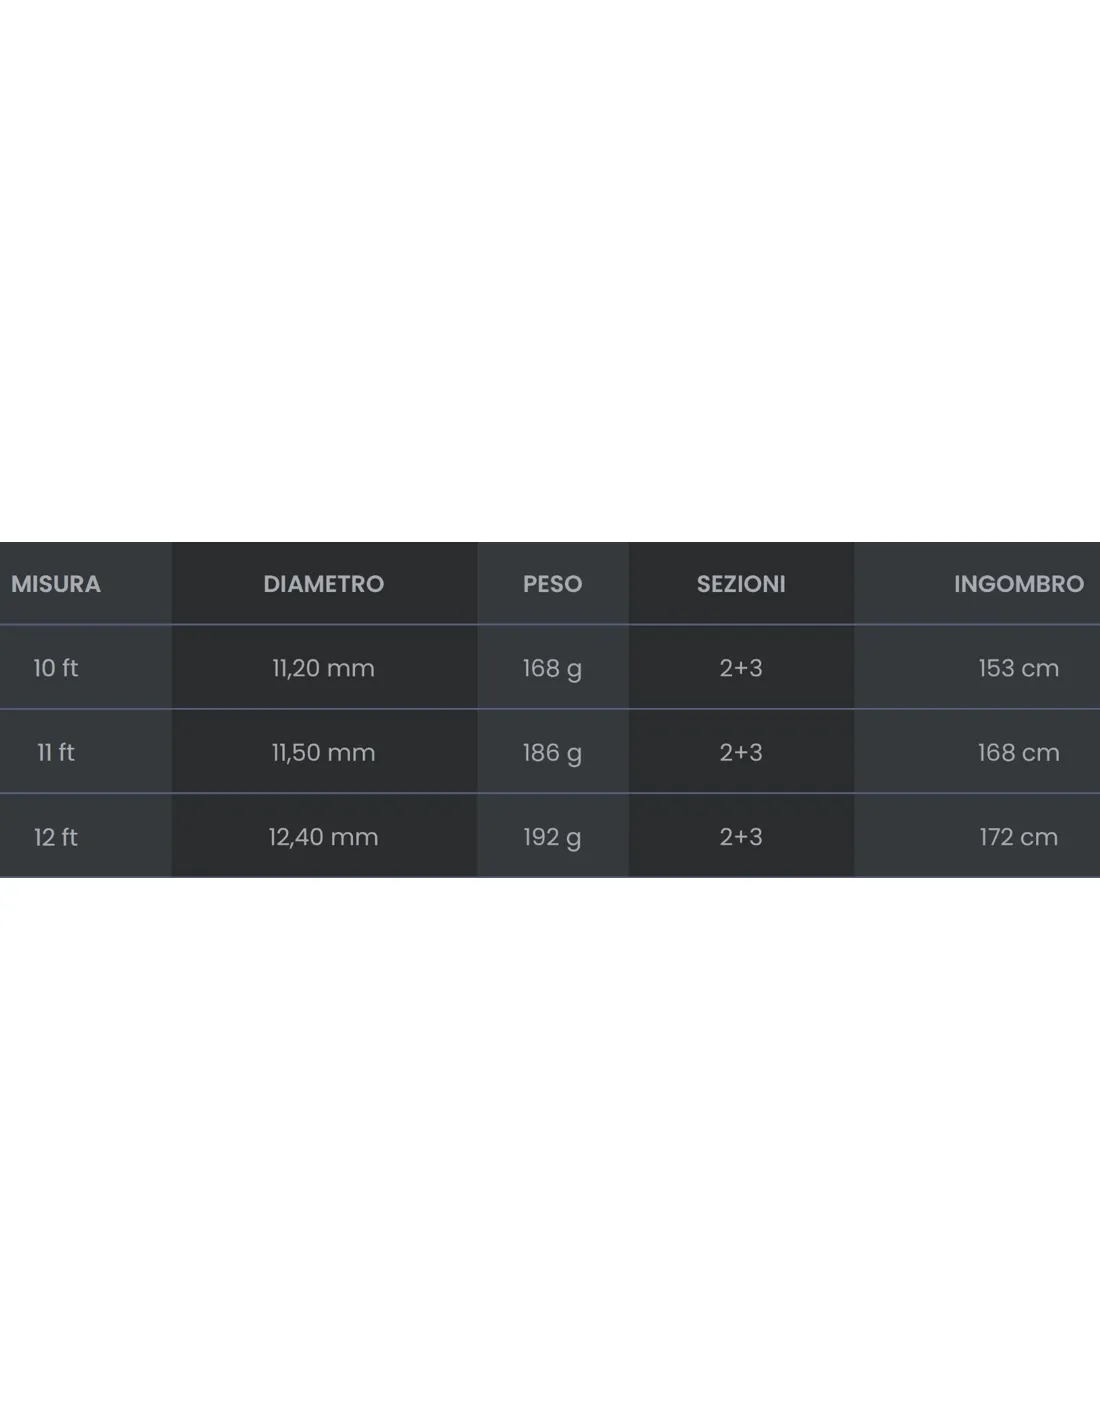Select the 11 ft size cell
Screen dimensions: 1100x1422
tap(55, 752)
